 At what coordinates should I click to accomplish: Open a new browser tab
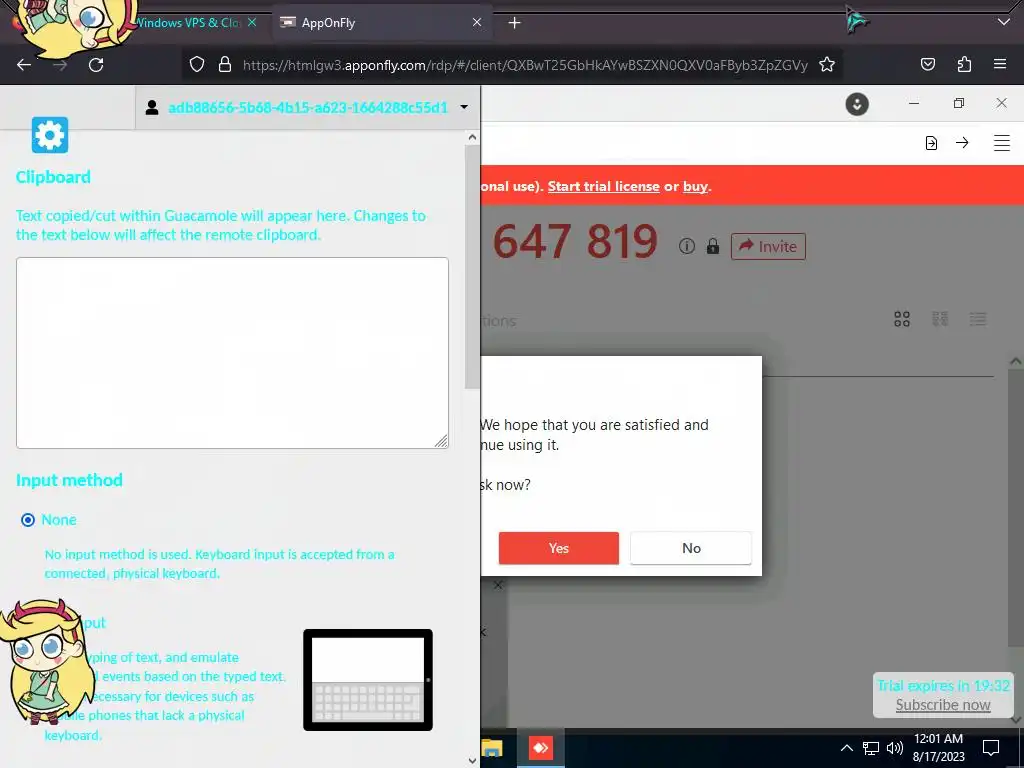(x=515, y=23)
